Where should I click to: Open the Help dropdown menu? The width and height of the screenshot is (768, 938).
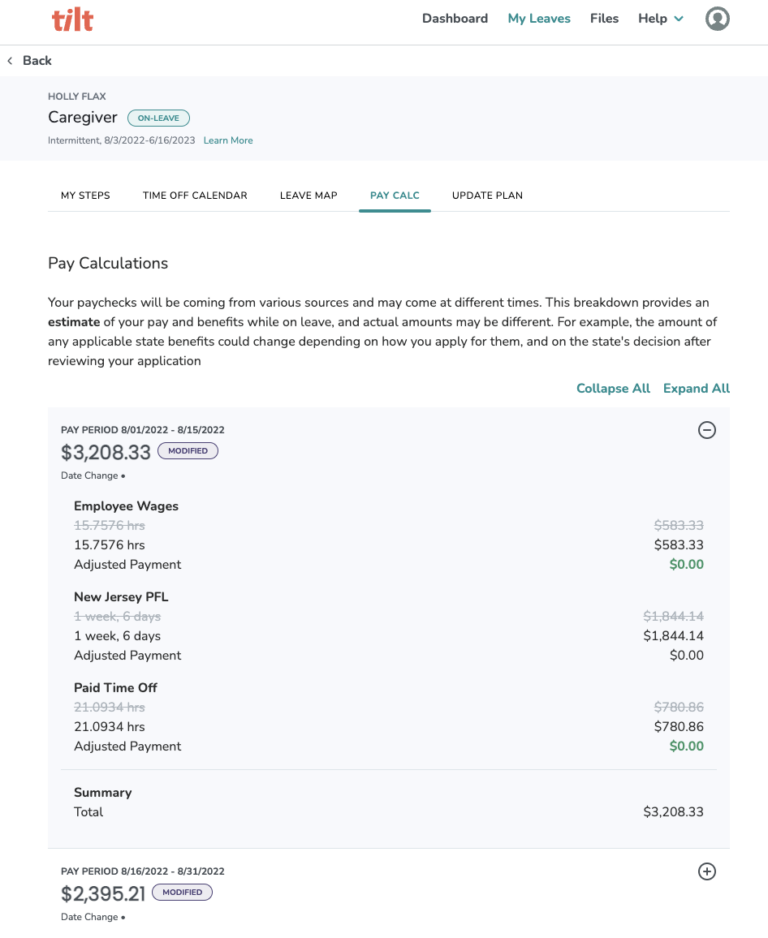click(x=660, y=19)
